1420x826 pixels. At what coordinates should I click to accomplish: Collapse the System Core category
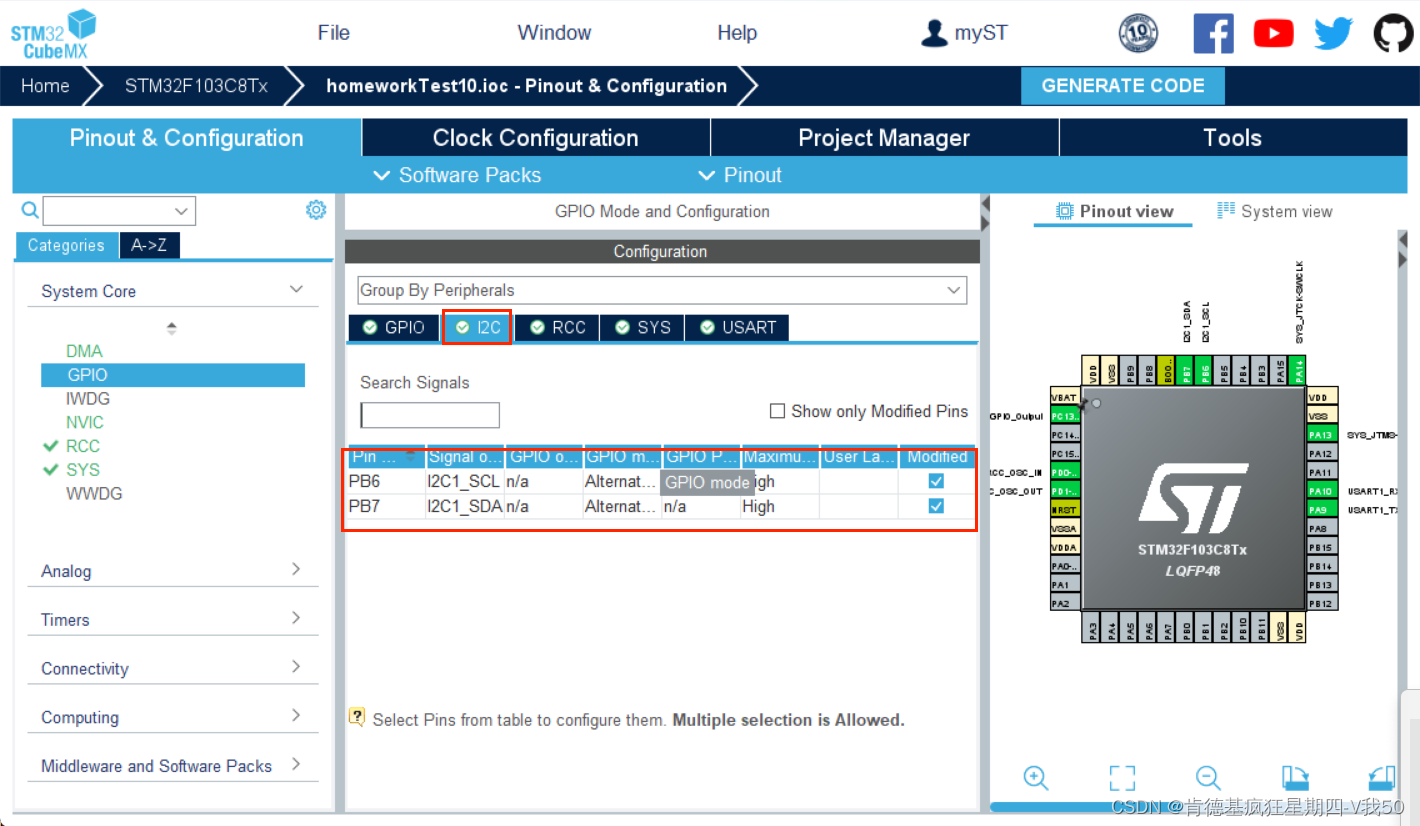[296, 290]
